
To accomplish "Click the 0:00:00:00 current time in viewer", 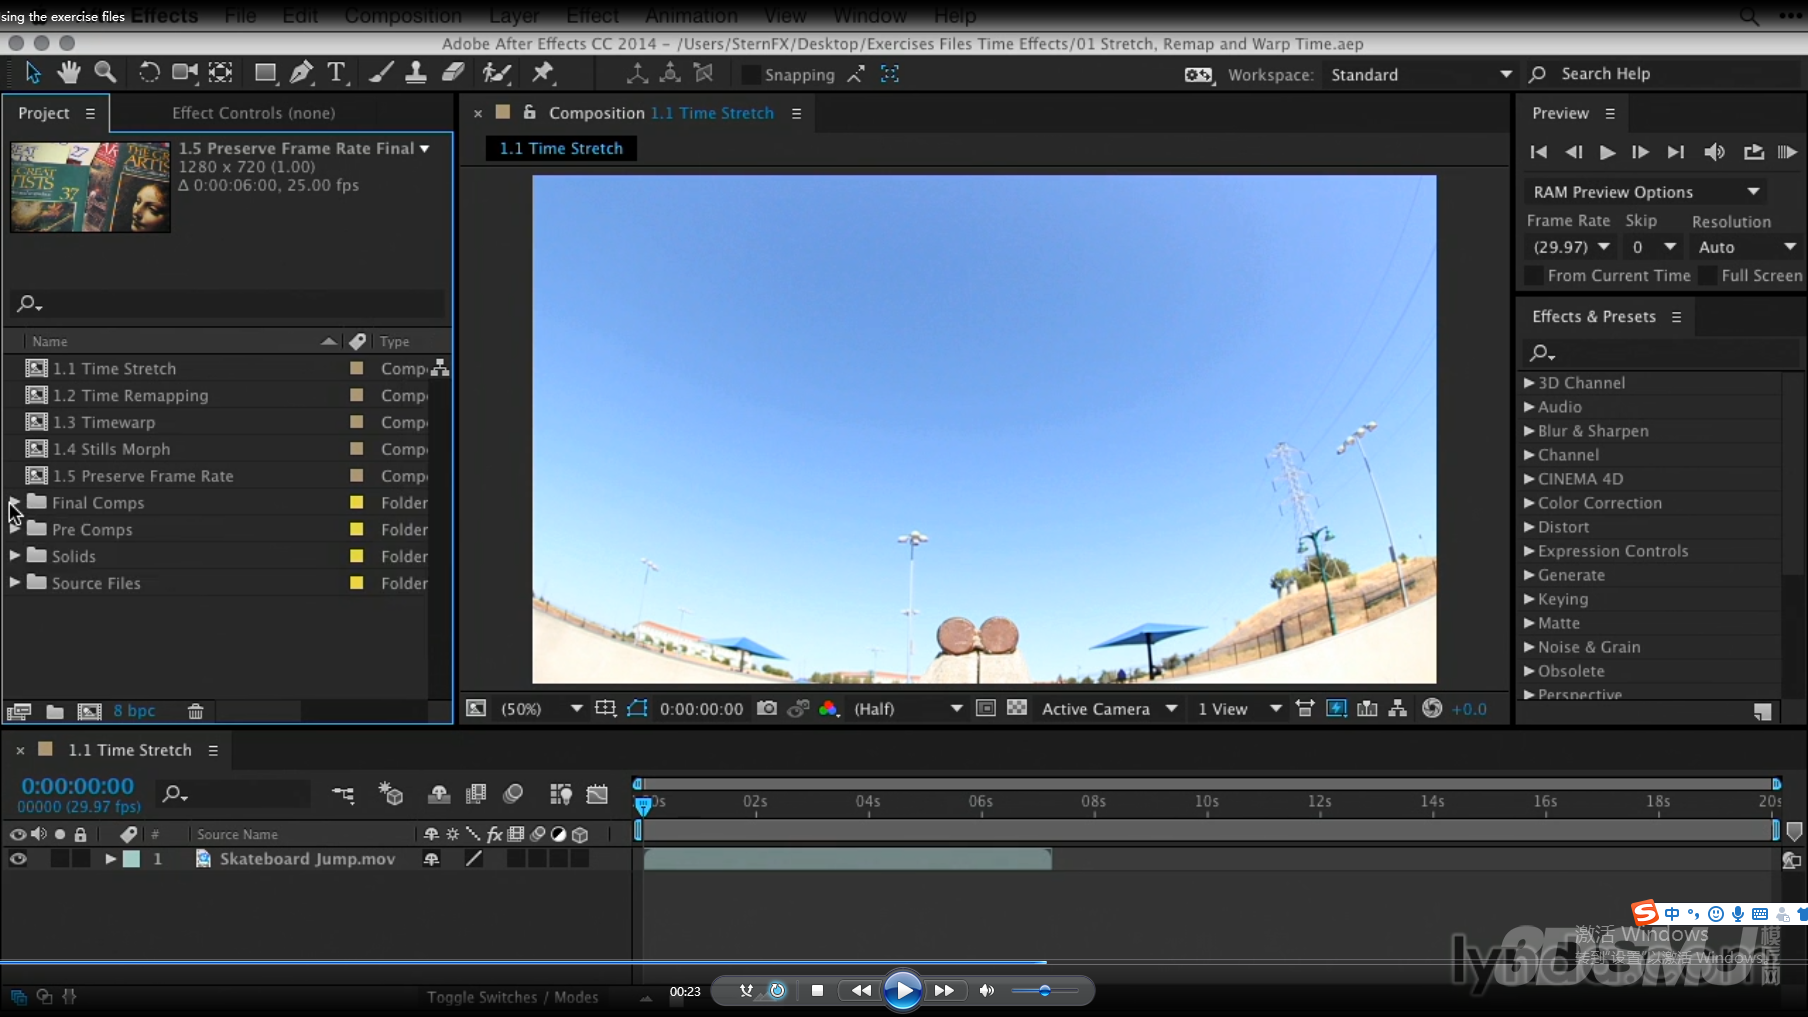I will coord(701,708).
